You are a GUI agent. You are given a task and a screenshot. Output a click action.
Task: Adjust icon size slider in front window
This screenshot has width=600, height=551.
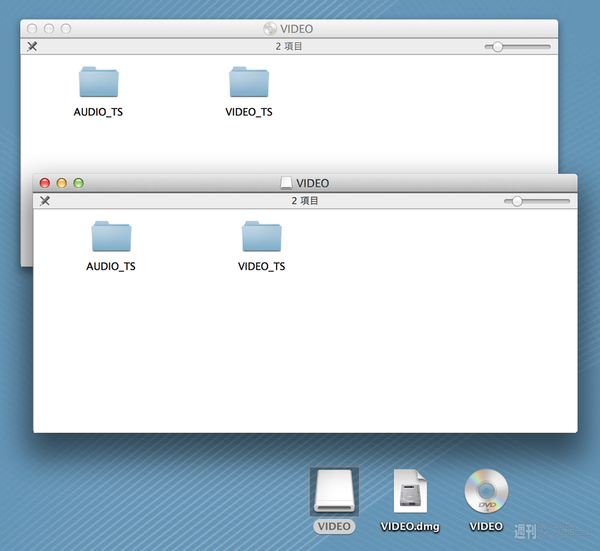[x=537, y=201]
